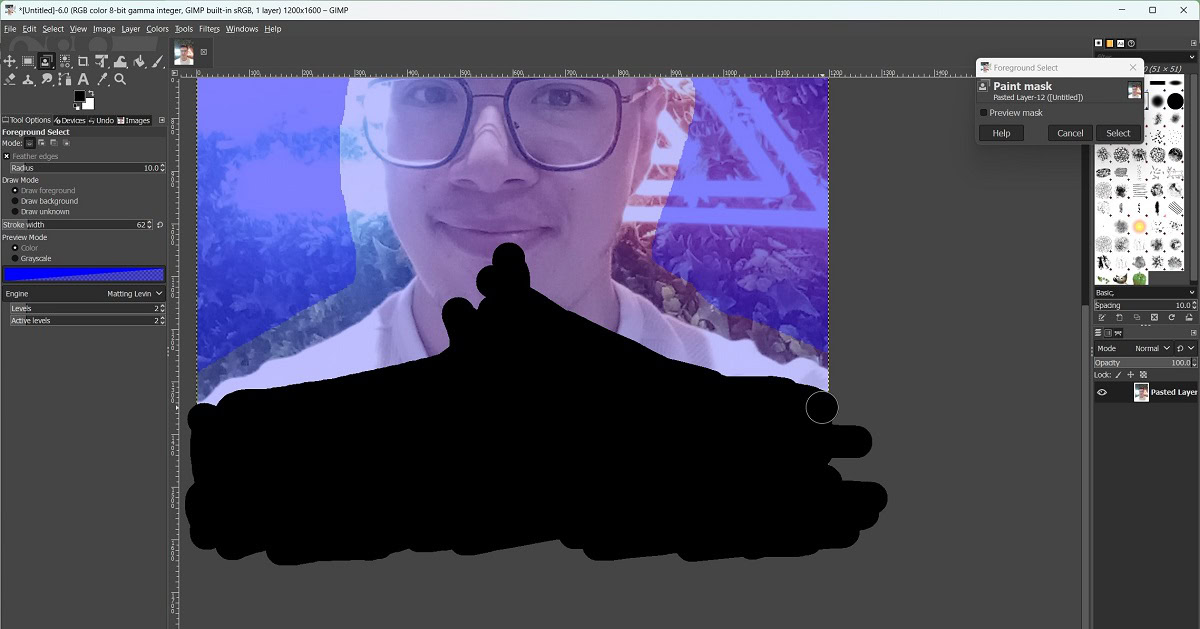Open the File menu
The width and height of the screenshot is (1200, 629).
pos(10,29)
